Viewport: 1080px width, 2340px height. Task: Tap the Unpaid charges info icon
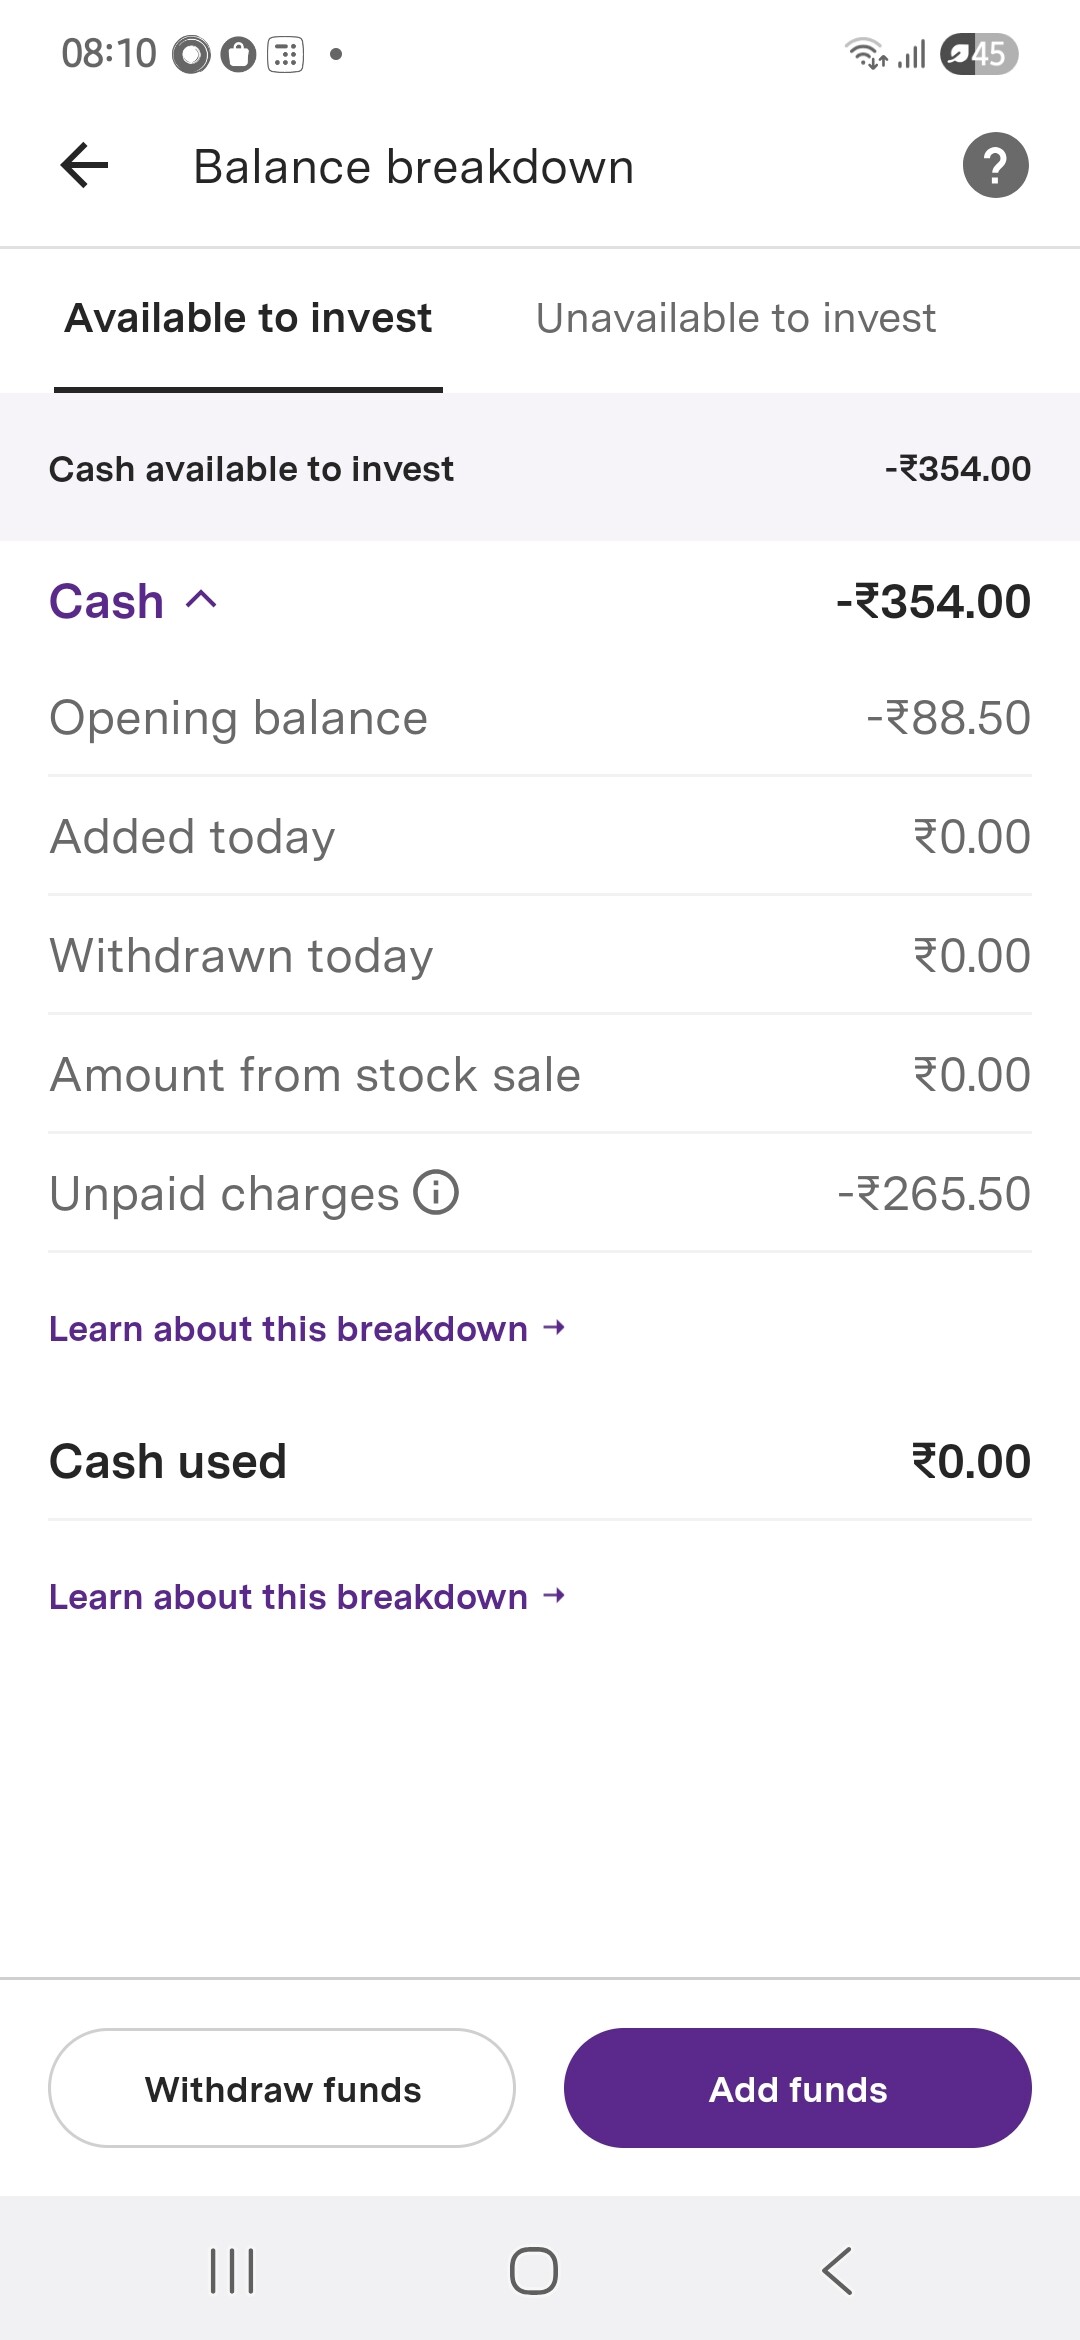[x=437, y=1192]
